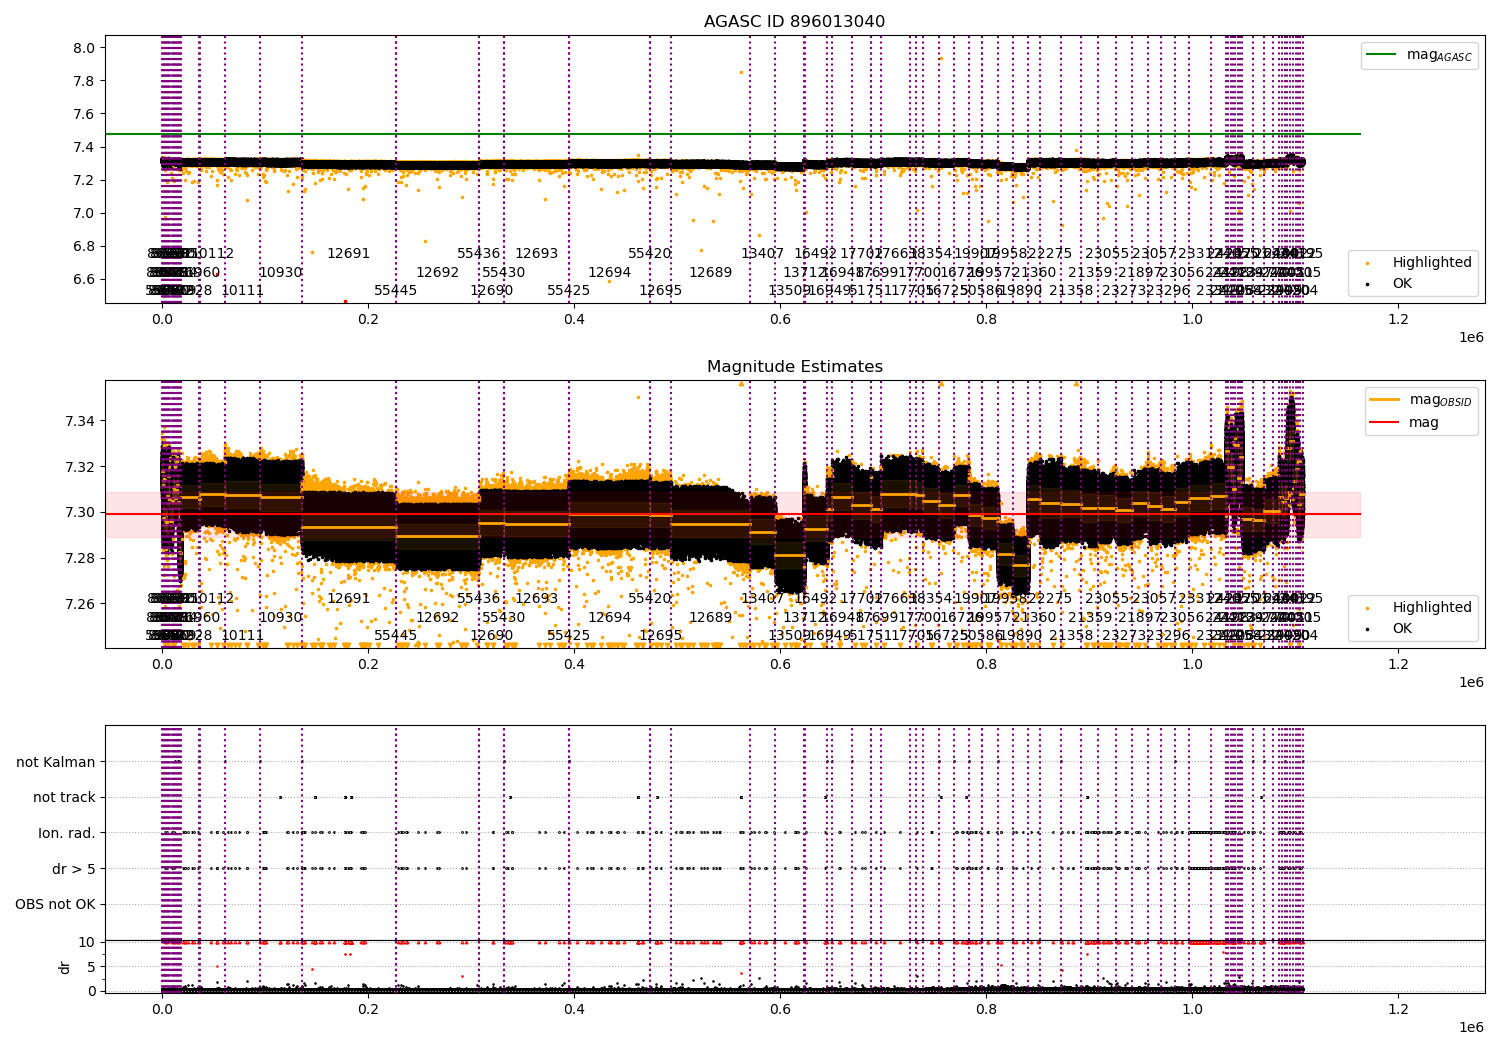Image resolution: width=1500 pixels, height=1050 pixels.
Task: Click obsid label '12689' in the middle plot
Action: tap(710, 617)
